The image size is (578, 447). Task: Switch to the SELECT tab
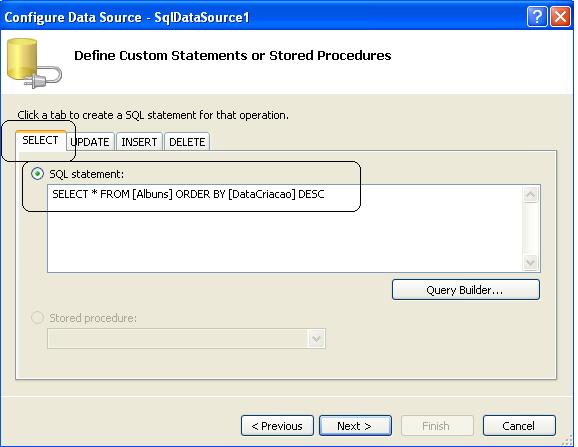pos(41,140)
